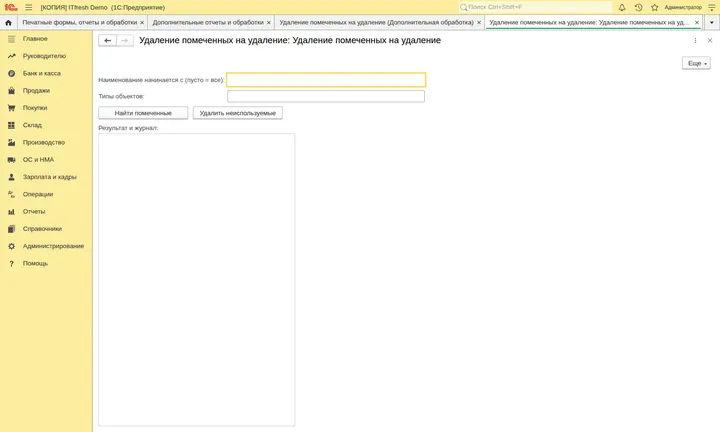
Task: Open the Производство section
Action: (x=46, y=142)
